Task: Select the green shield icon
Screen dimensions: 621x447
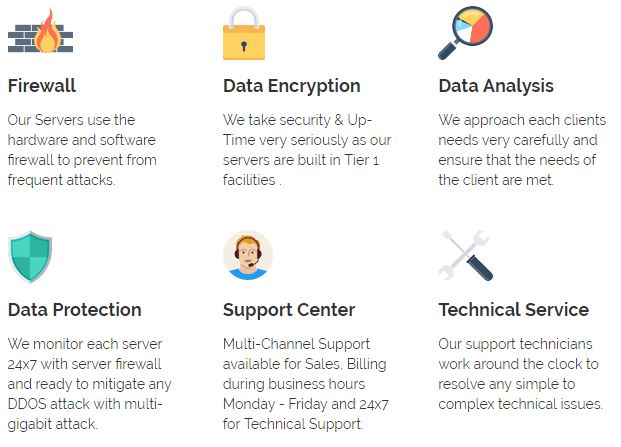Action: (x=30, y=257)
